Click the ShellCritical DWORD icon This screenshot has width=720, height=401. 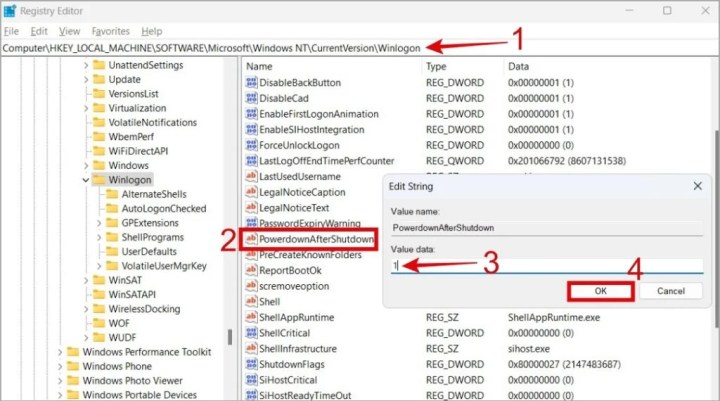coord(251,333)
